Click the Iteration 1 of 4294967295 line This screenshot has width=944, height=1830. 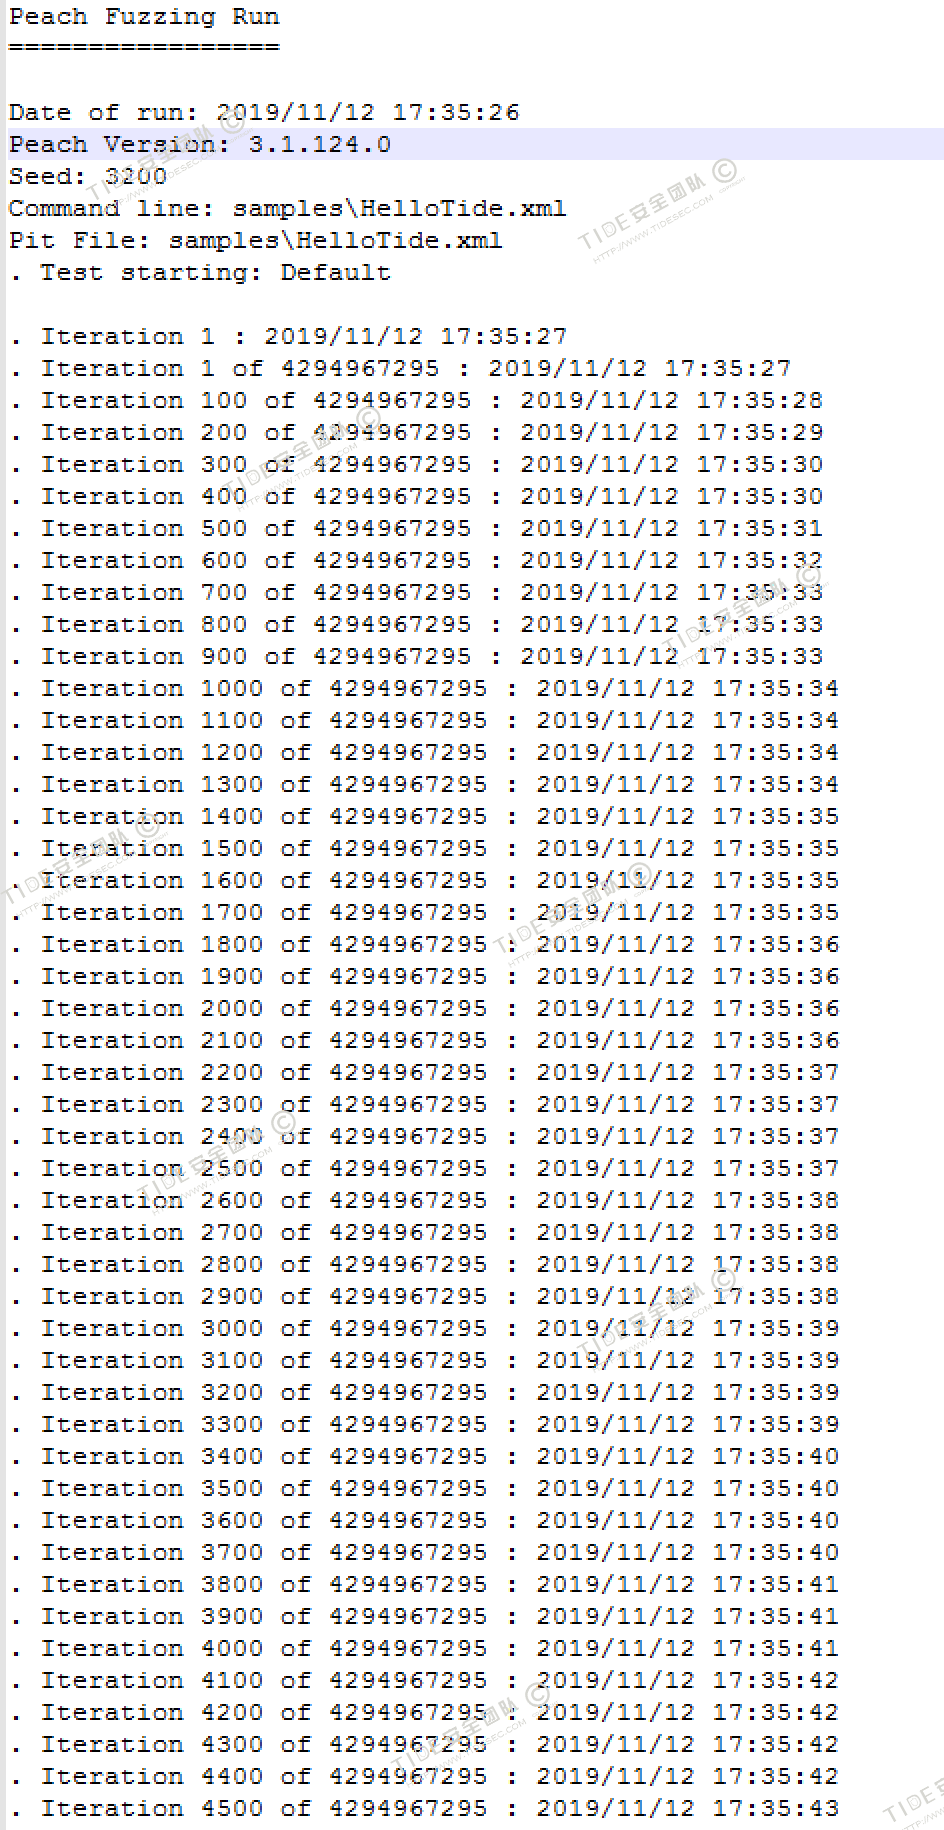[x=400, y=368]
